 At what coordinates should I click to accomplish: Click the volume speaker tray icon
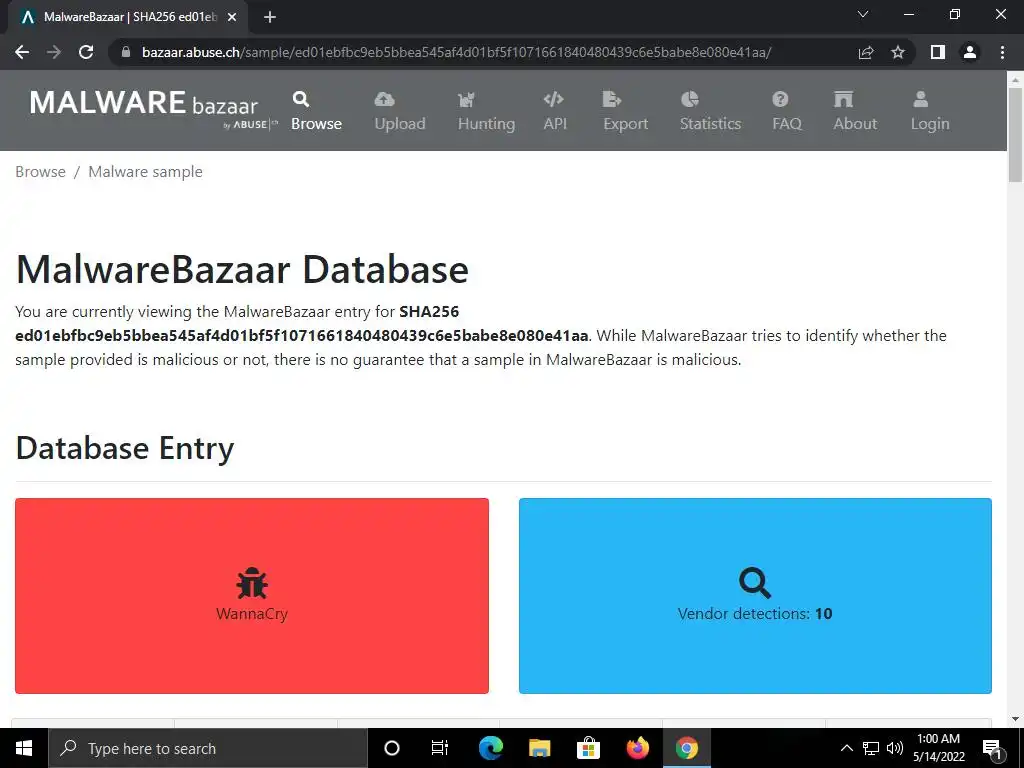895,748
